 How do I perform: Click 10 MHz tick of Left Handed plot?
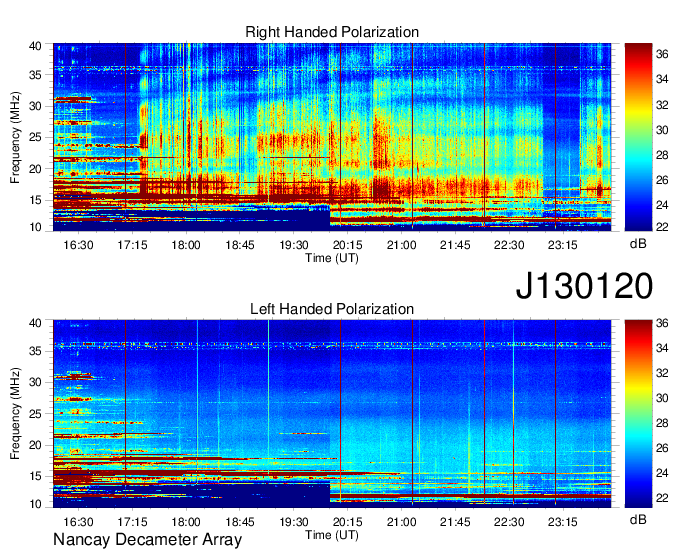tap(36, 504)
